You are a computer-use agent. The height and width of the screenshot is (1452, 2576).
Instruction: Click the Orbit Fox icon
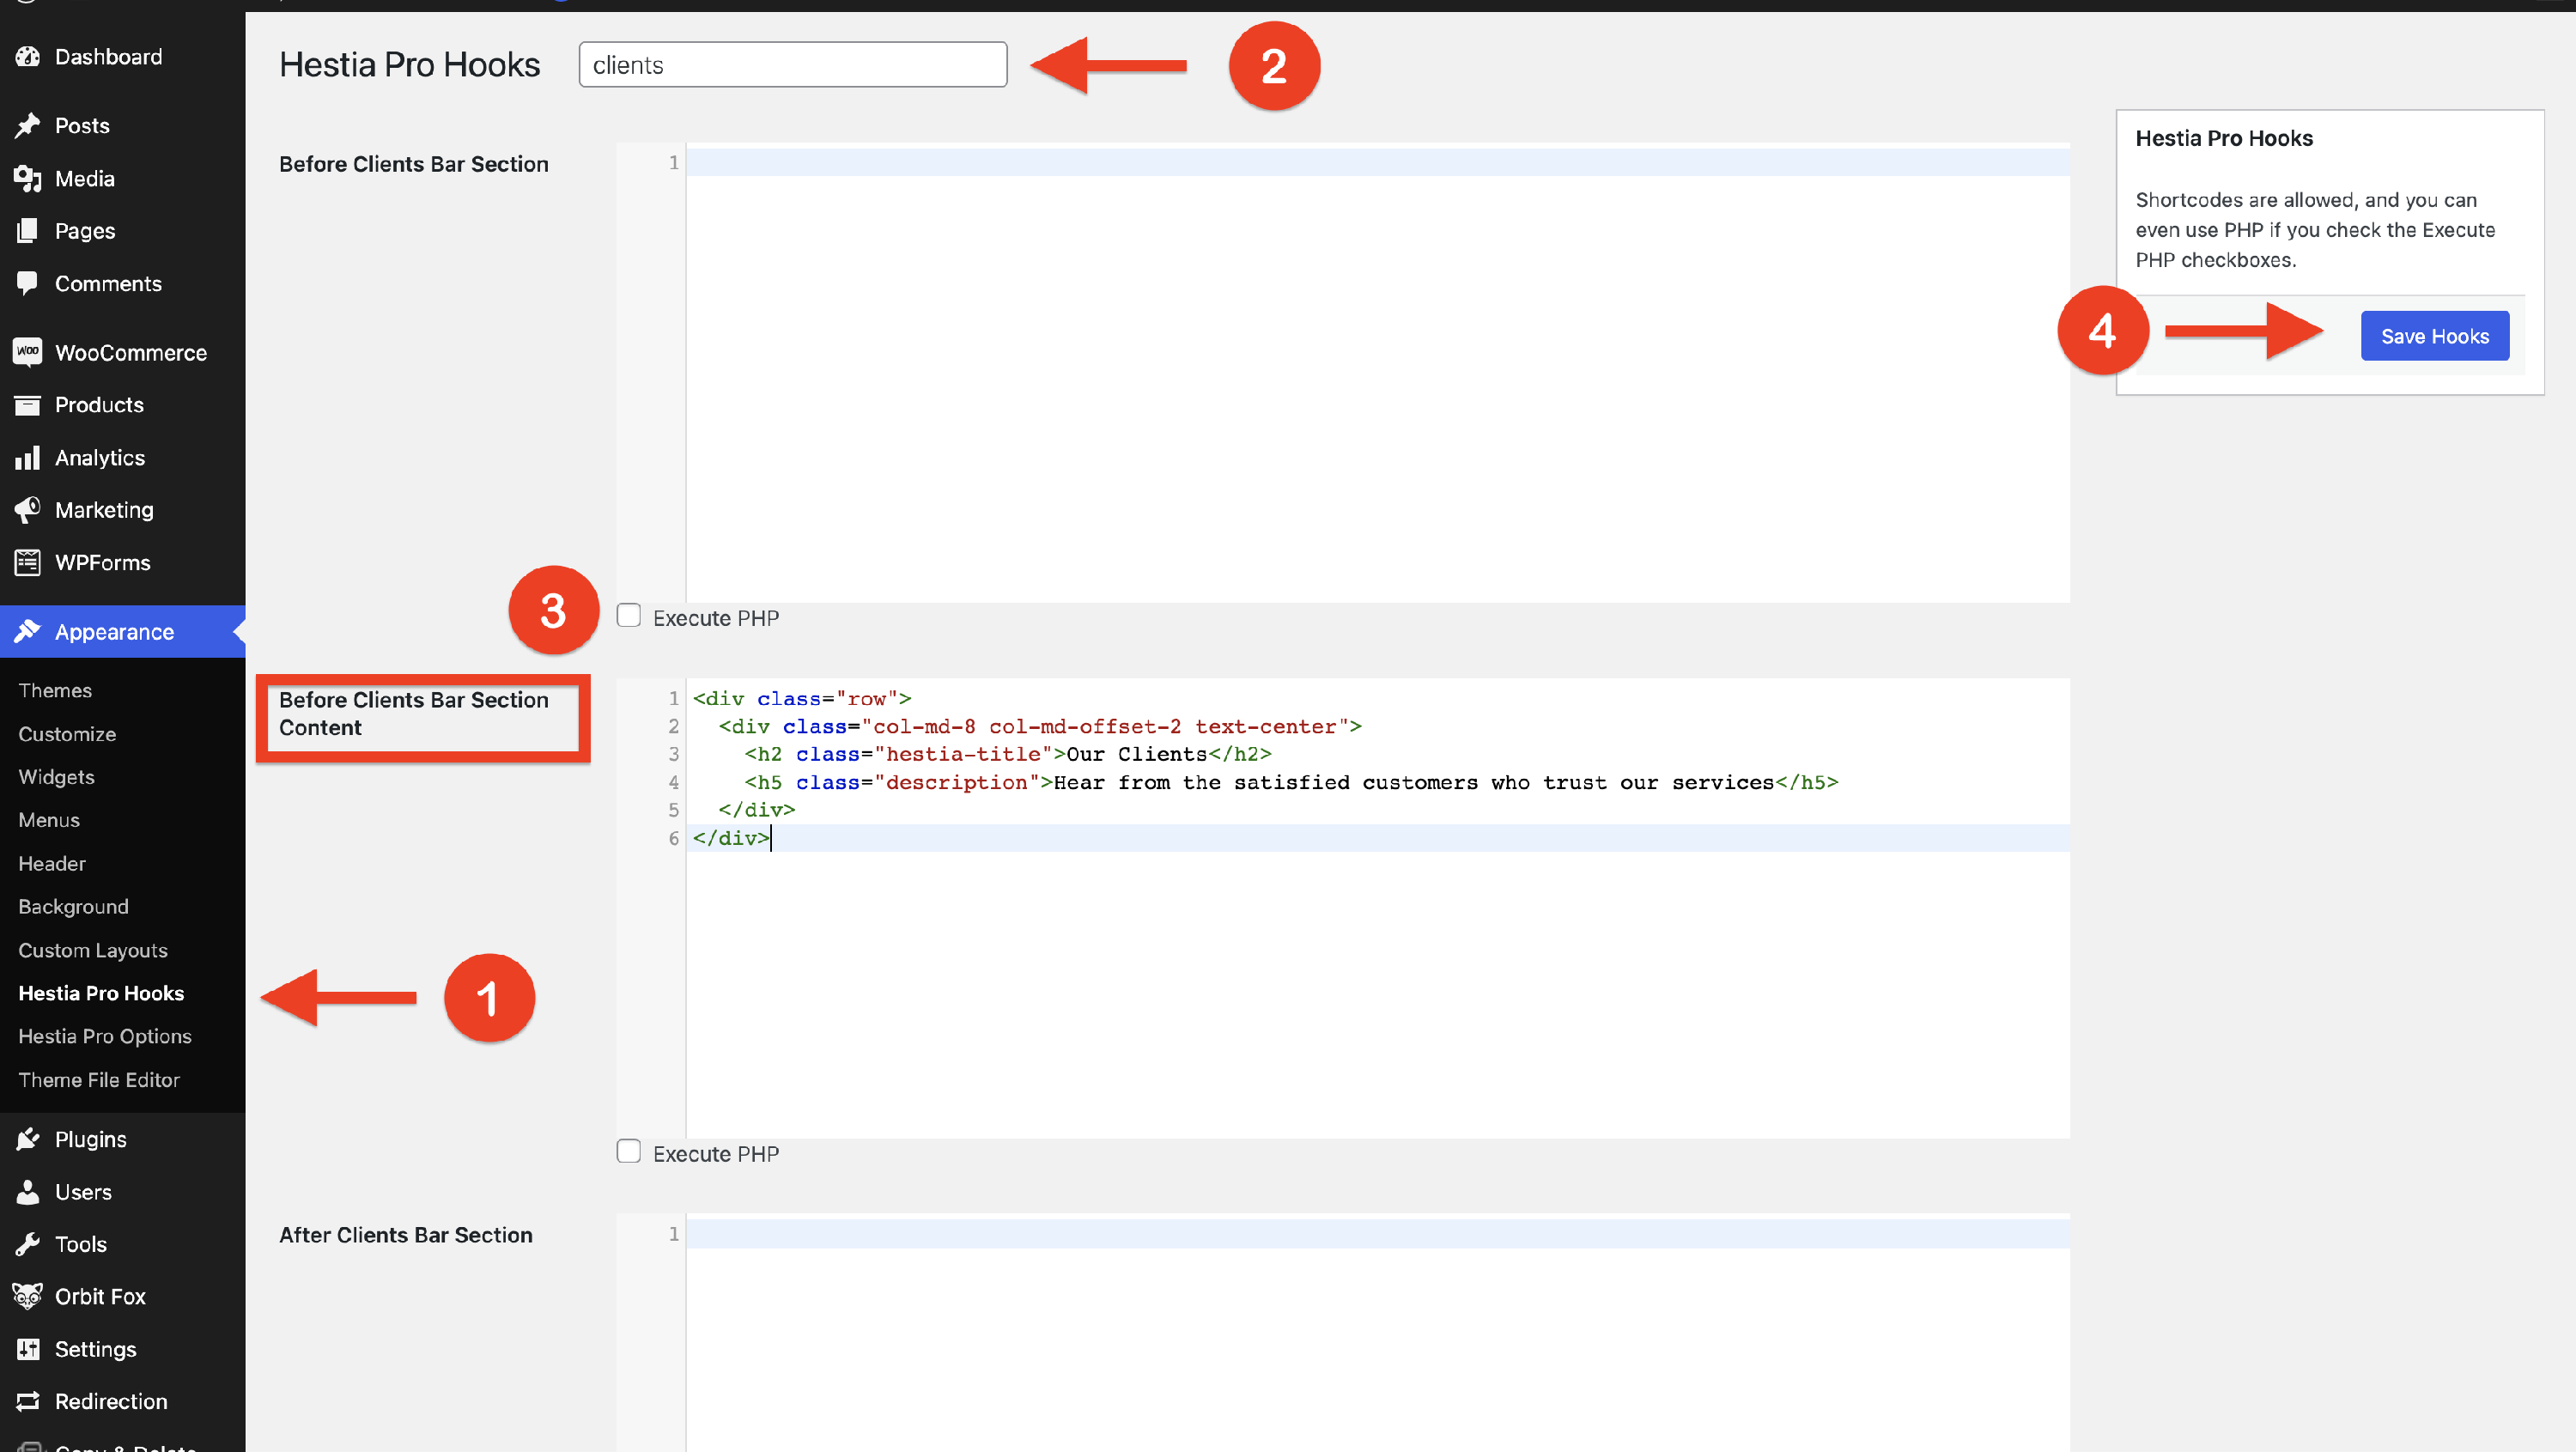27,1296
